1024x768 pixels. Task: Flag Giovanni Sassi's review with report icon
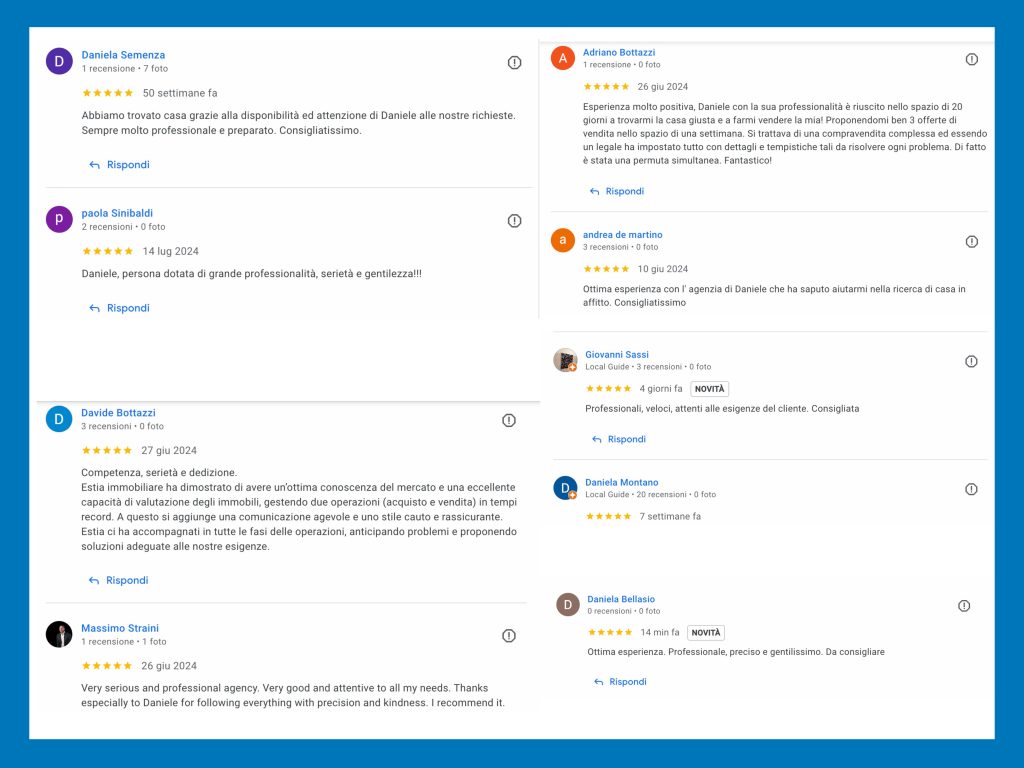coord(971,361)
